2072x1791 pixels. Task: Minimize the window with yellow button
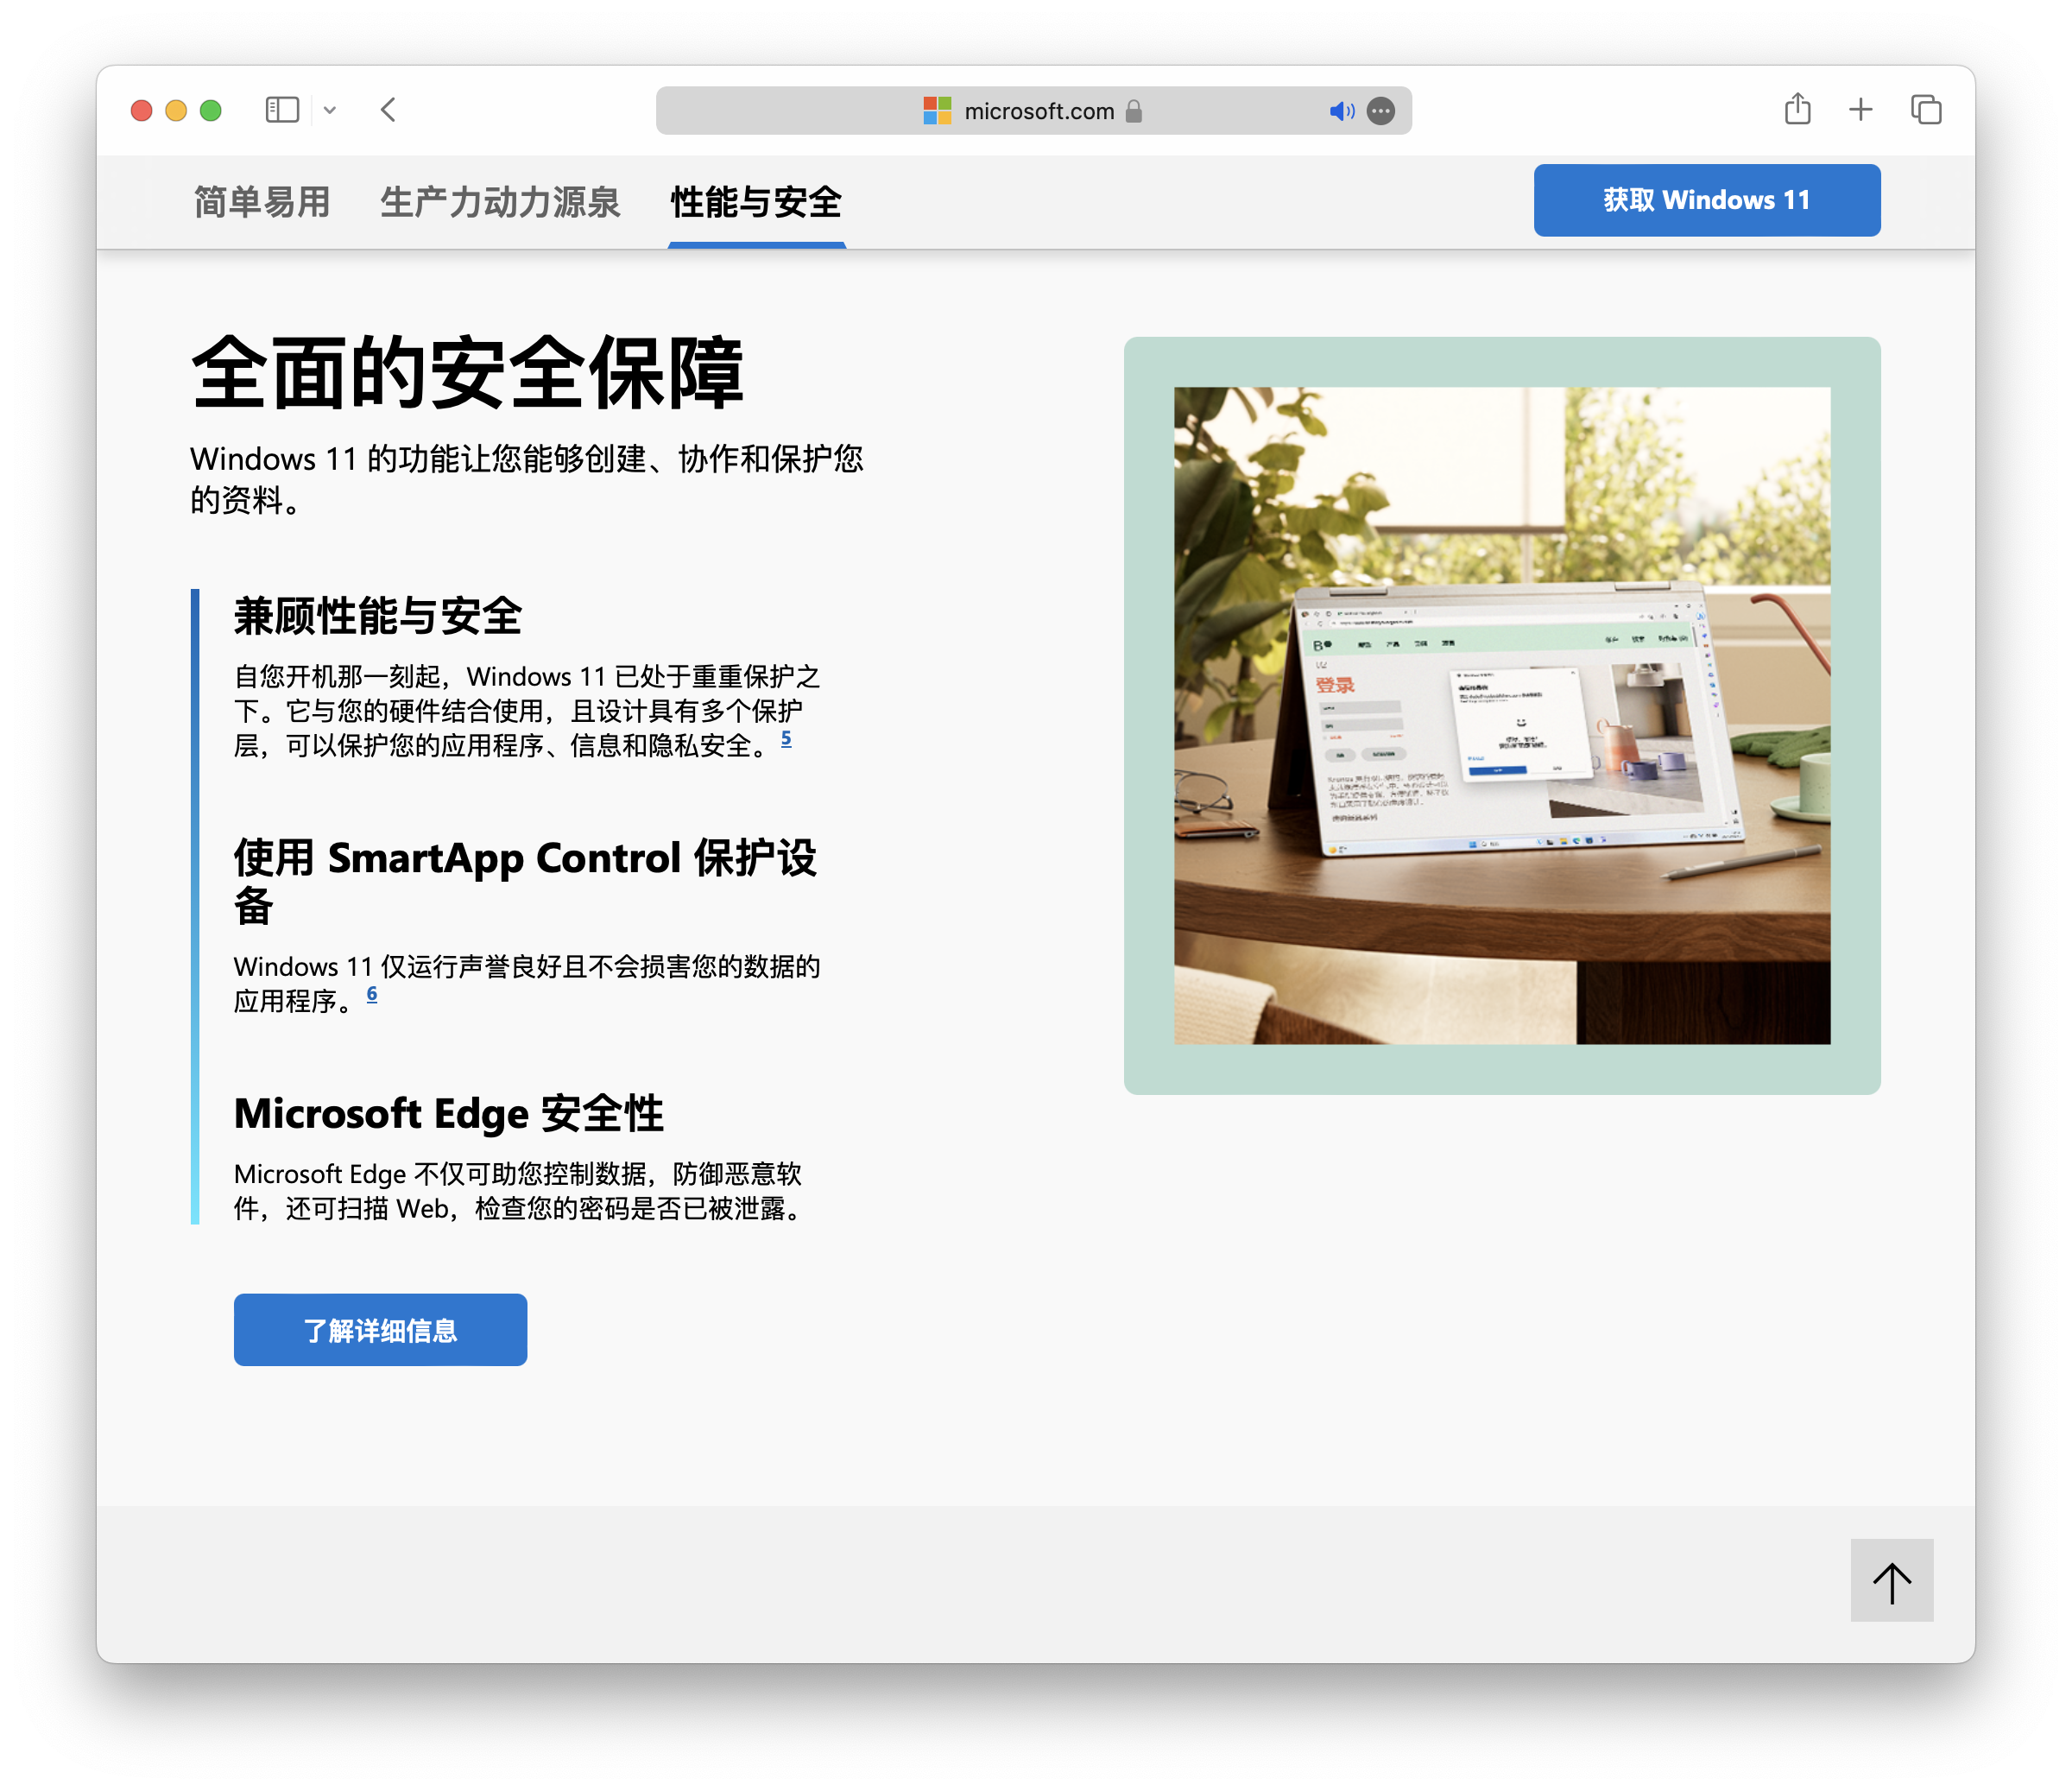pyautogui.click(x=176, y=110)
